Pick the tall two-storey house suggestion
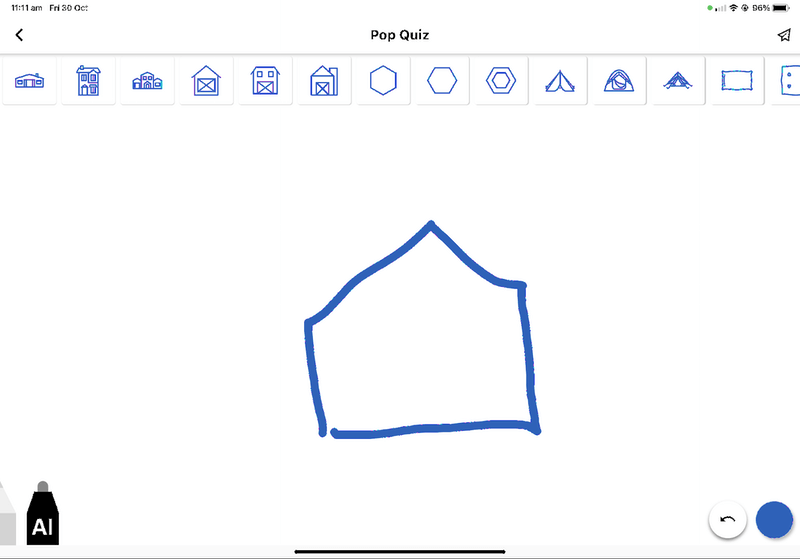Viewport: 800px width, 559px height. pos(88,81)
